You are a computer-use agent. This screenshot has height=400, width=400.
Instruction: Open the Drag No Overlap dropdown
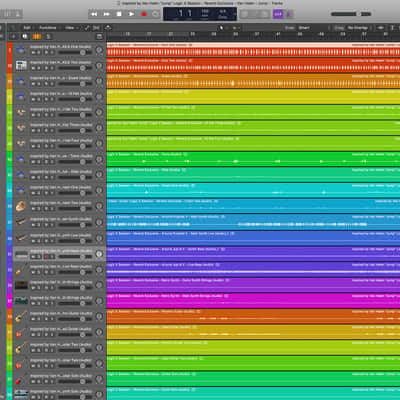pos(358,28)
